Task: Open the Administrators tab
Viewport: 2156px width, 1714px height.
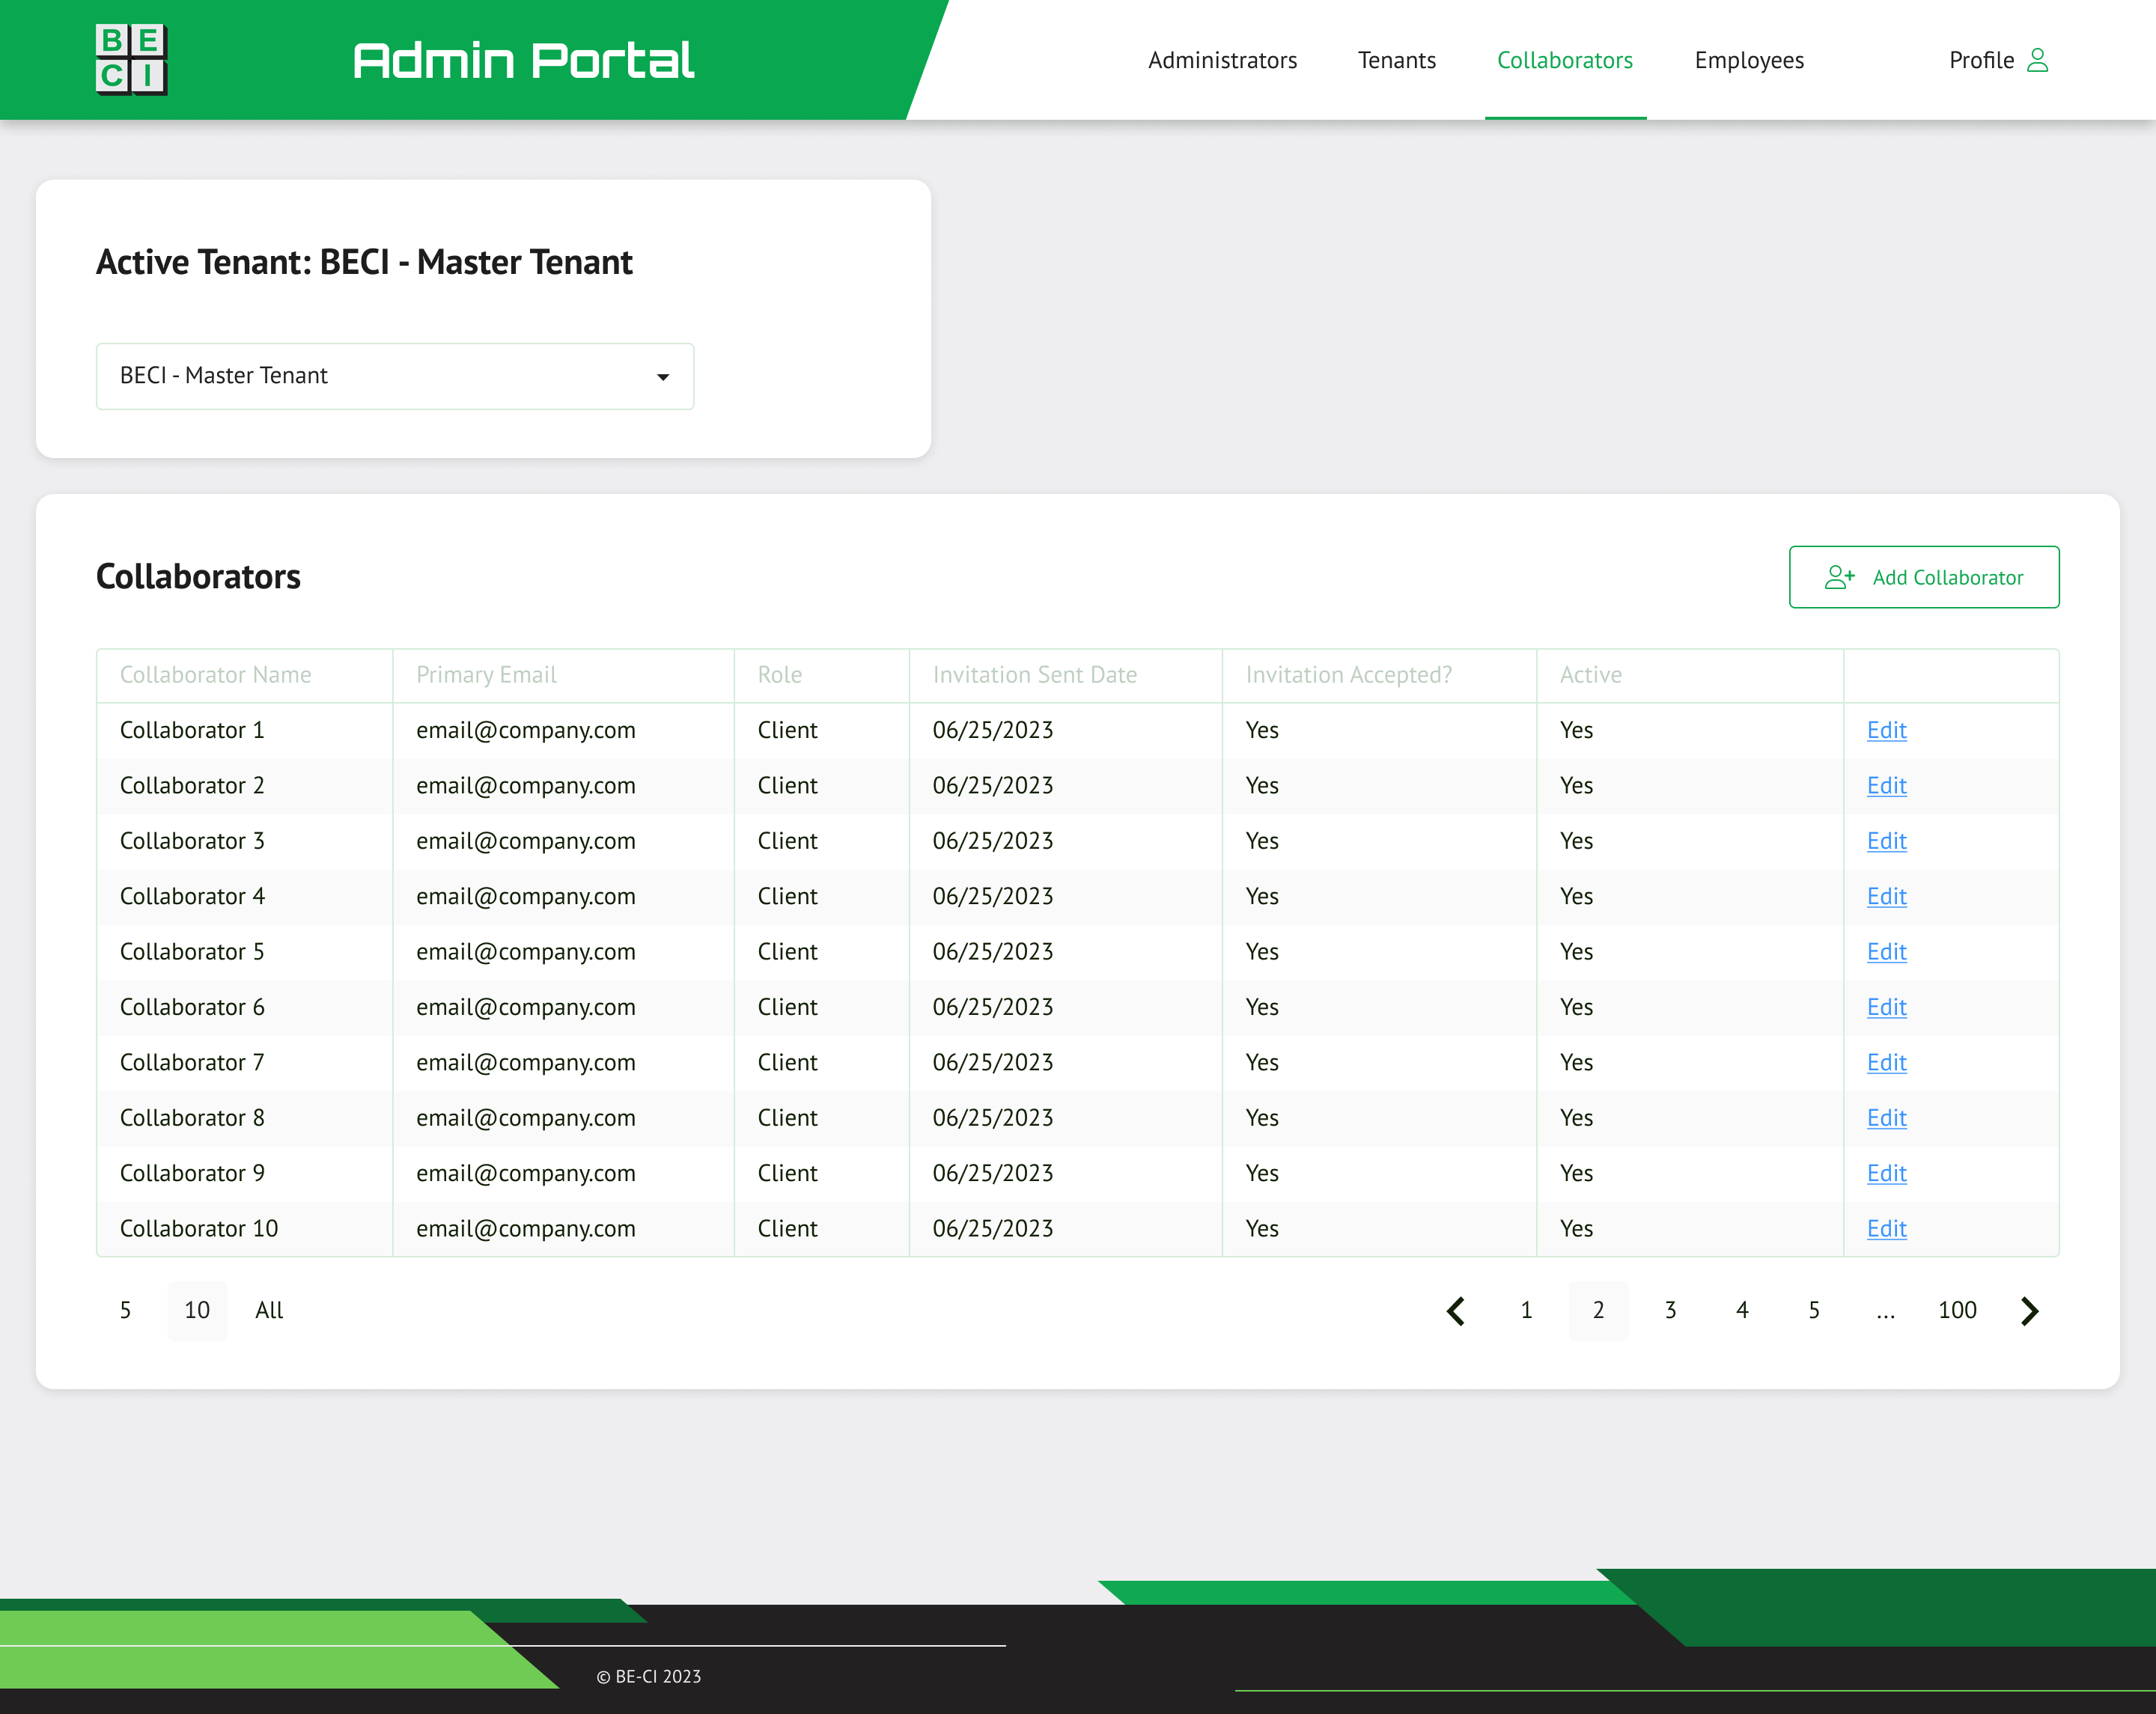Action: click(1222, 60)
